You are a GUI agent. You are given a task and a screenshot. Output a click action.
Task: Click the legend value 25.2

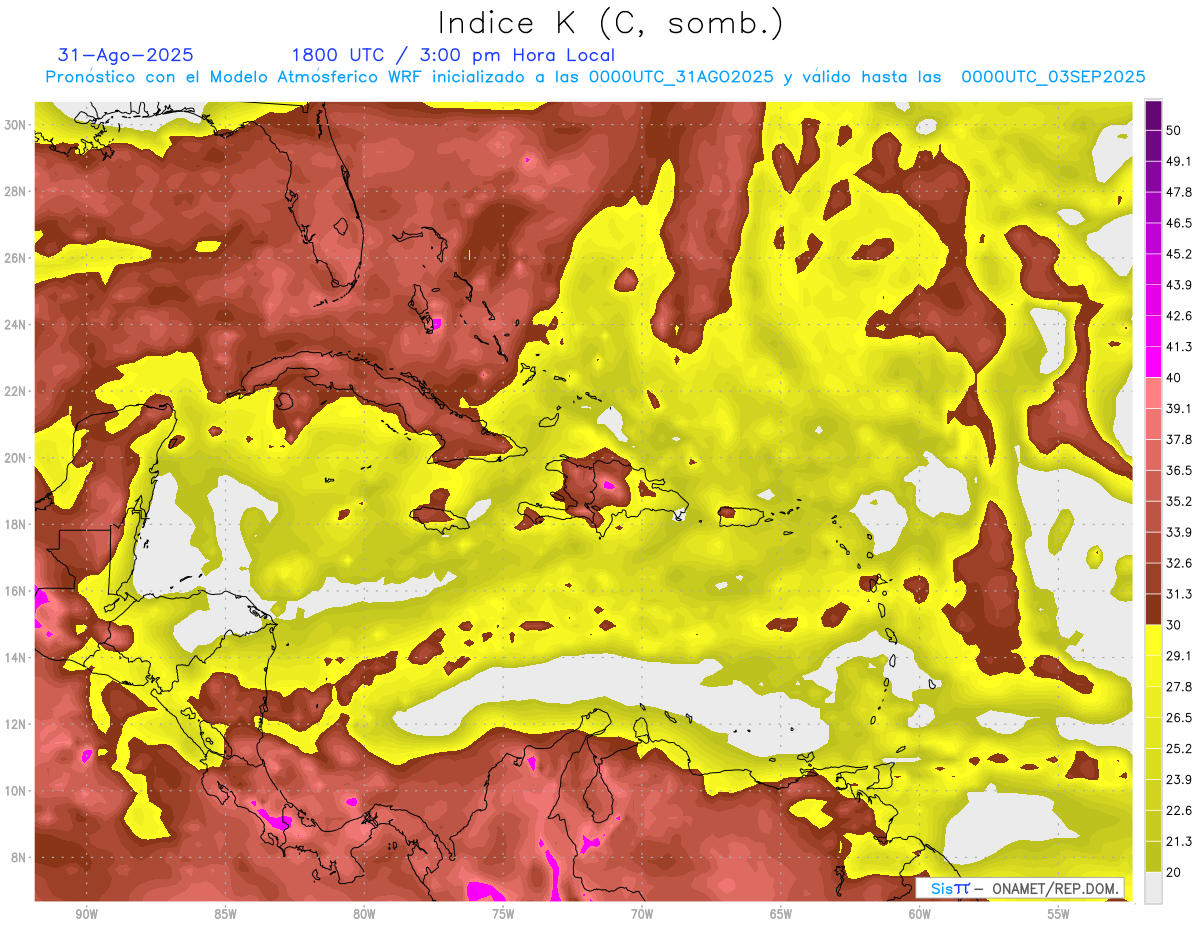[x=1178, y=749]
